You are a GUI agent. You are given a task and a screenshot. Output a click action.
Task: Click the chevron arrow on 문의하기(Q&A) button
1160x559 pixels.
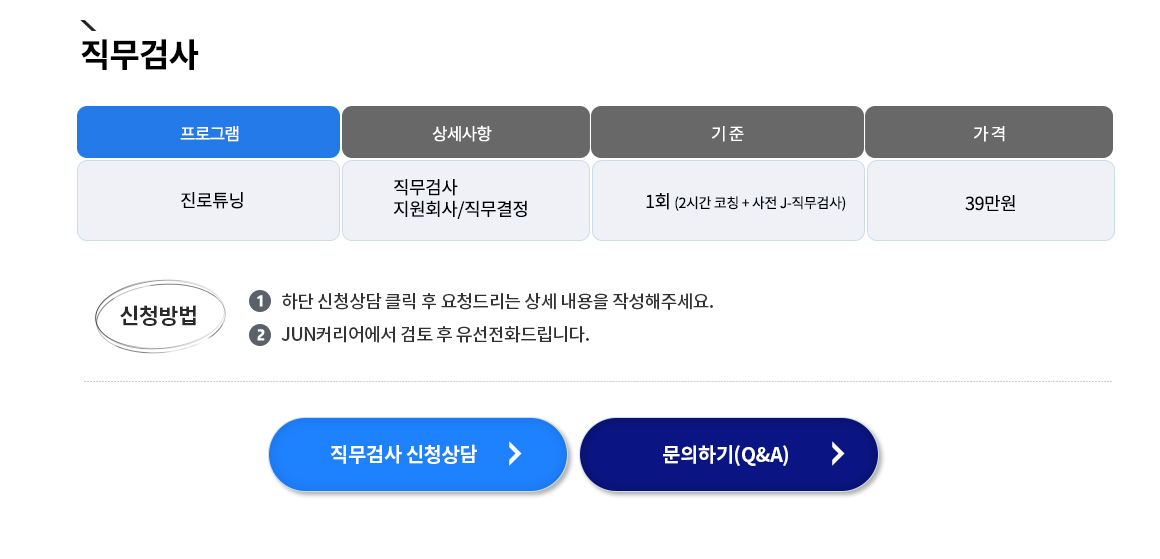[837, 454]
